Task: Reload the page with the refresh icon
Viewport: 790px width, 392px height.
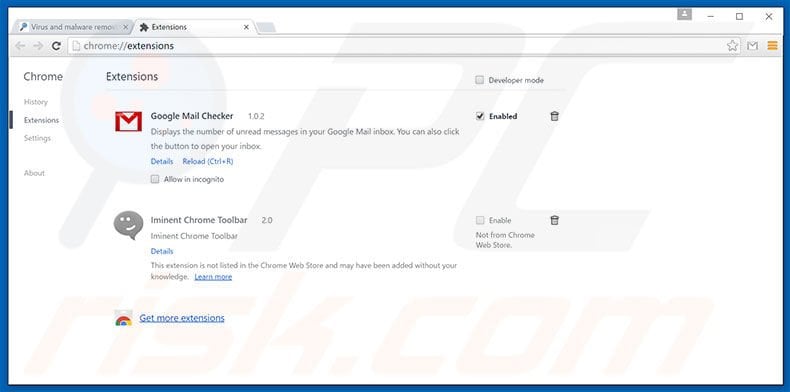Action: [x=56, y=46]
